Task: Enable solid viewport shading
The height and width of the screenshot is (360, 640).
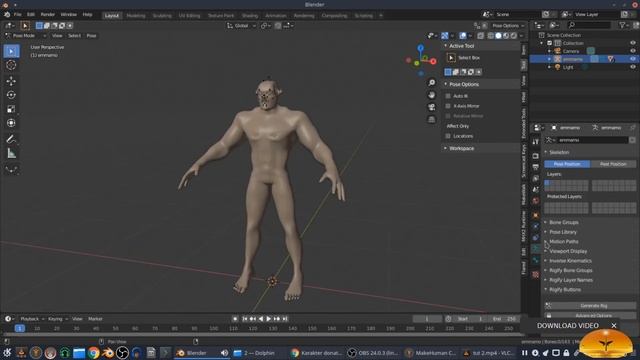Action: (x=498, y=36)
